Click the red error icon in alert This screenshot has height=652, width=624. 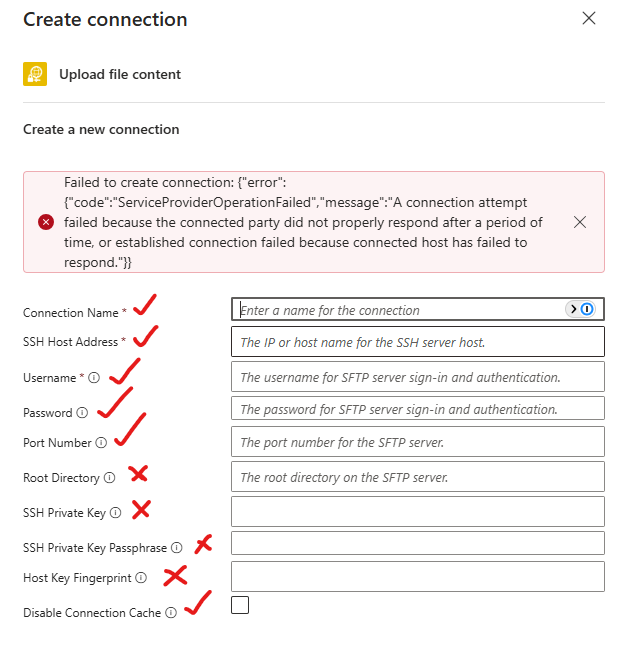pyautogui.click(x=46, y=222)
